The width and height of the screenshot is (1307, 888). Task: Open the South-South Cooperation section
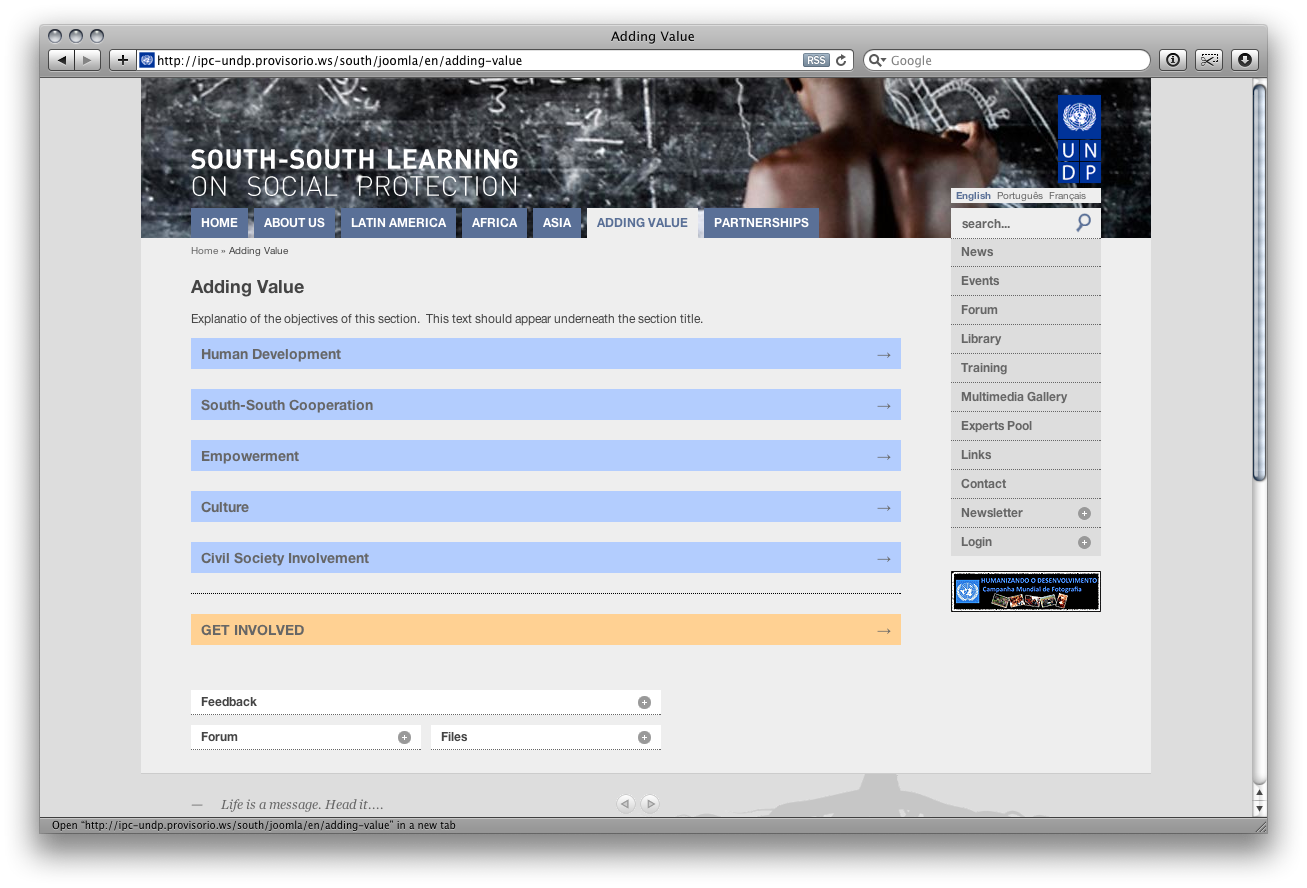coord(546,405)
